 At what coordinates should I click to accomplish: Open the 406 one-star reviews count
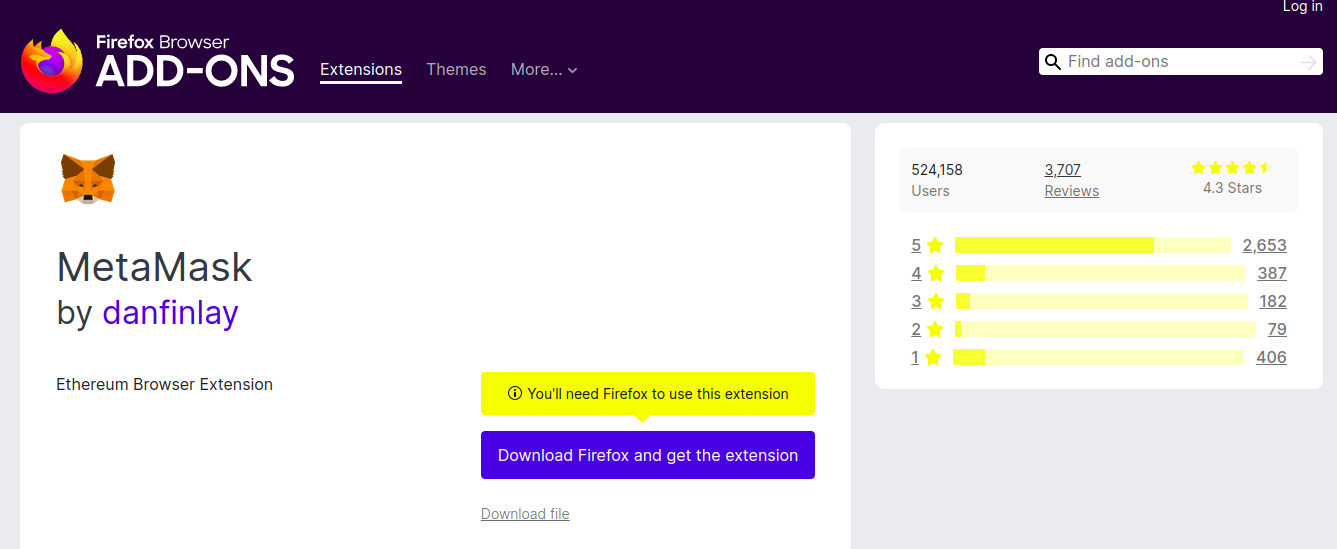pos(1271,358)
